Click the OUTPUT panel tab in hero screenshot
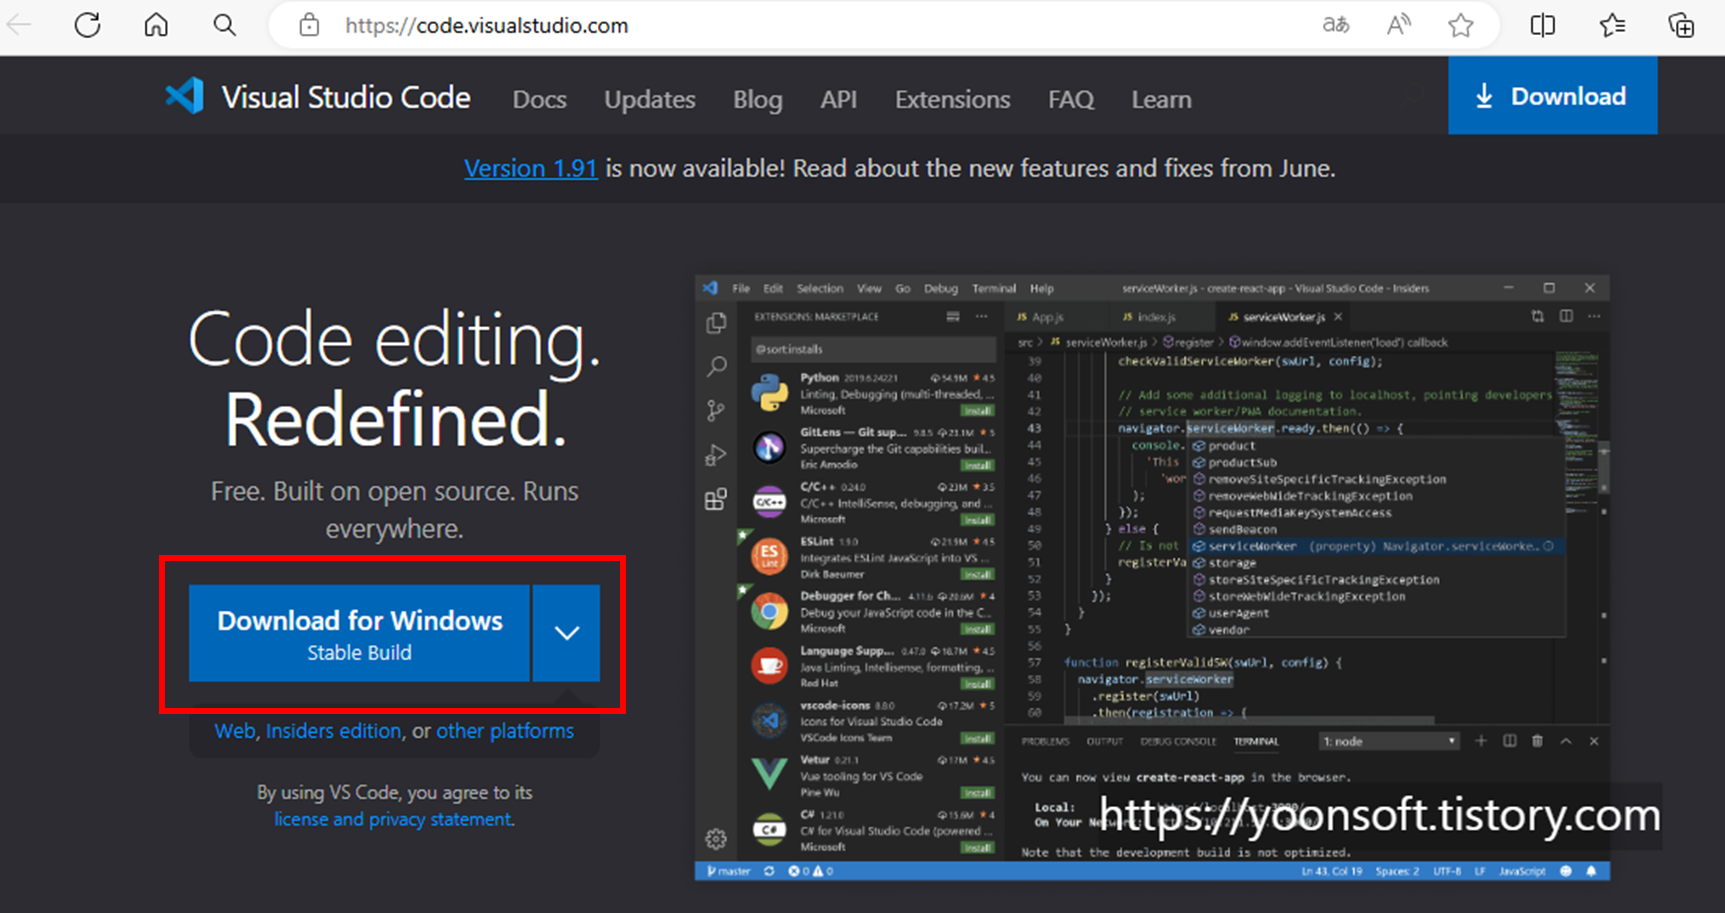This screenshot has width=1725, height=913. coord(1105,741)
